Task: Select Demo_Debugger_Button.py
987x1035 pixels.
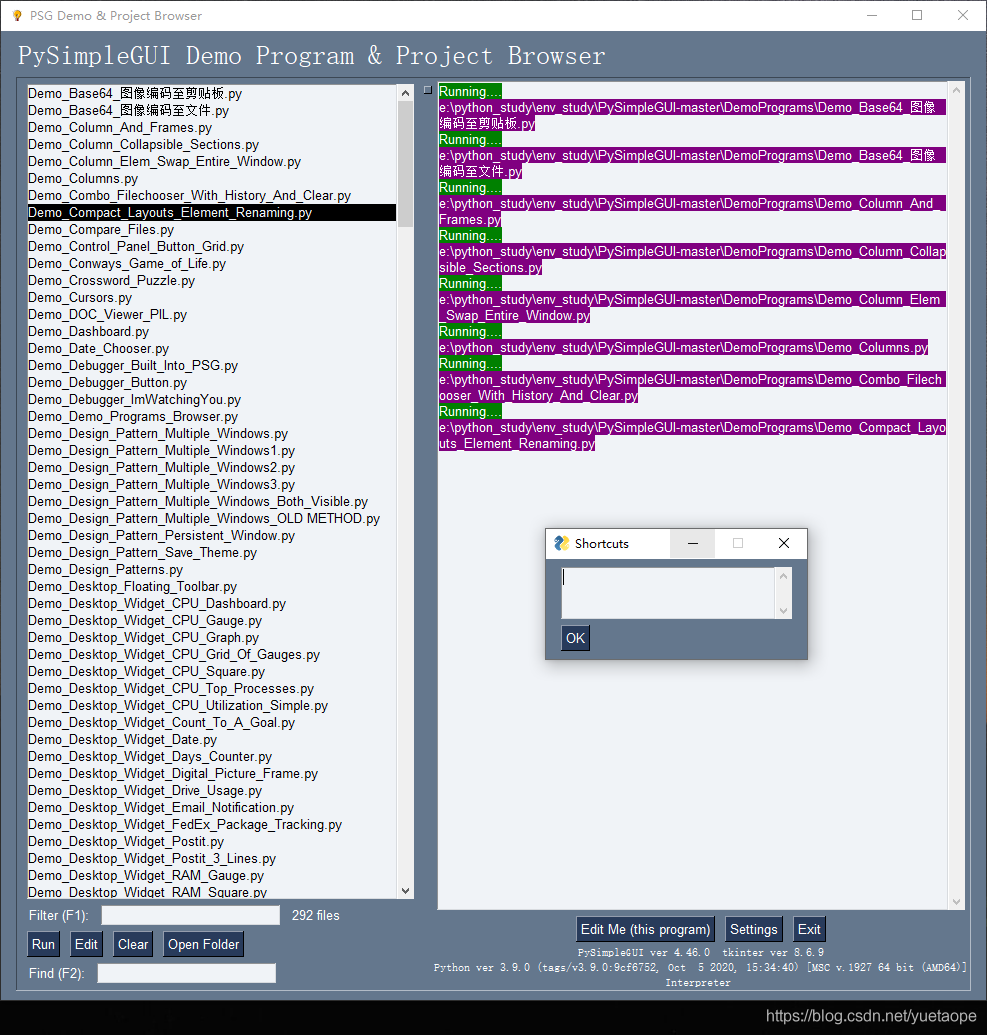Action: click(x=211, y=383)
